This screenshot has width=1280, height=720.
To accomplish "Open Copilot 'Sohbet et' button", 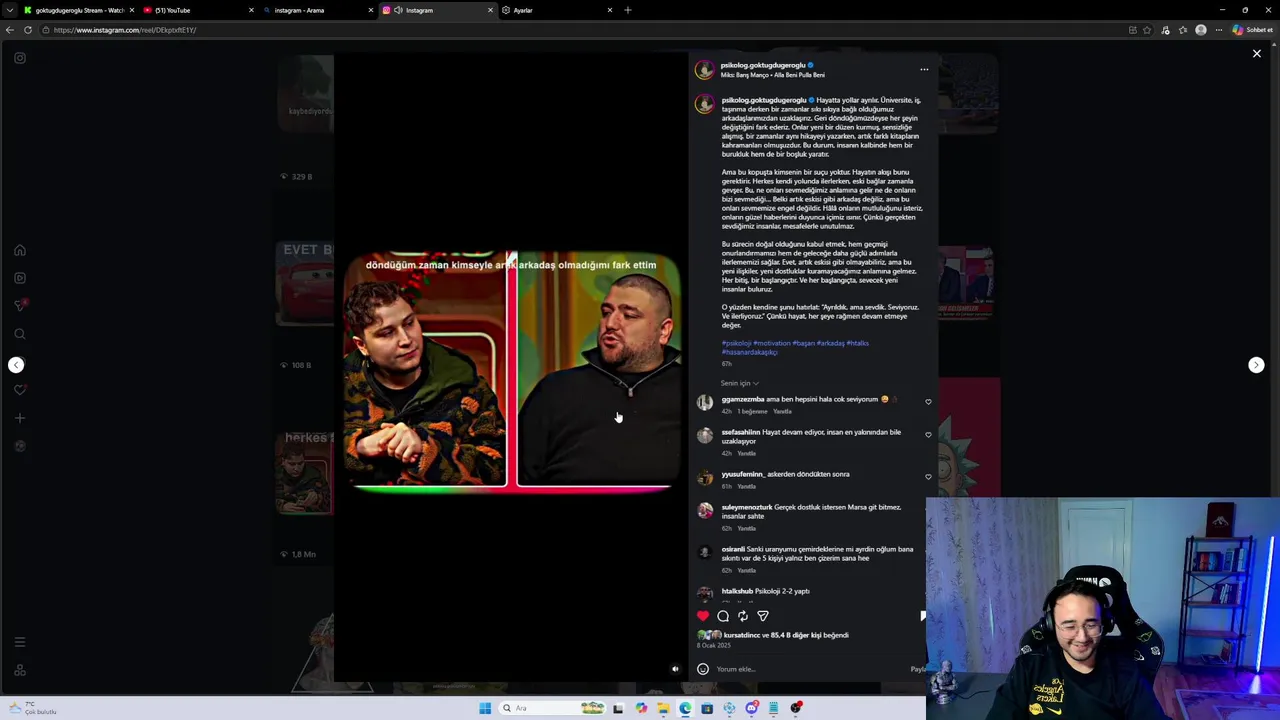I will [1252, 30].
